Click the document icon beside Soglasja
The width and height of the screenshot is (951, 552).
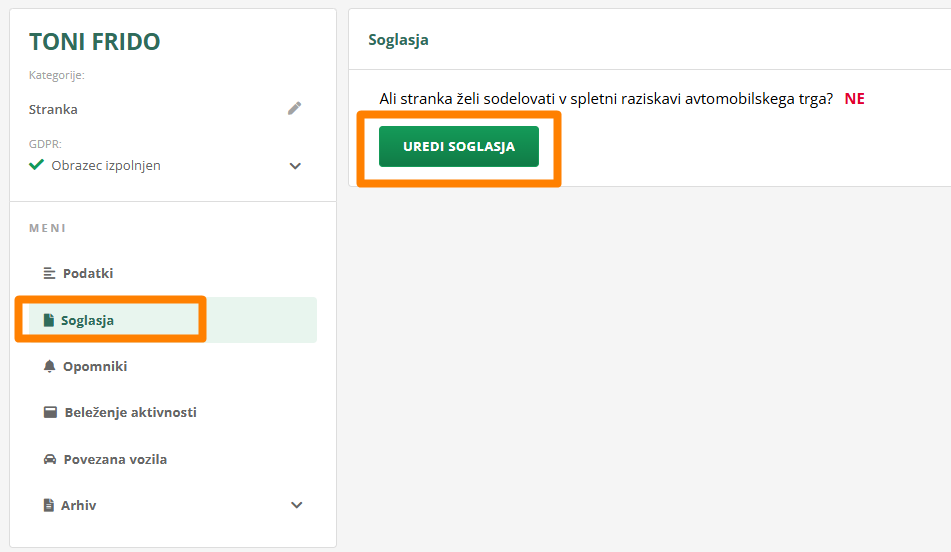(48, 320)
